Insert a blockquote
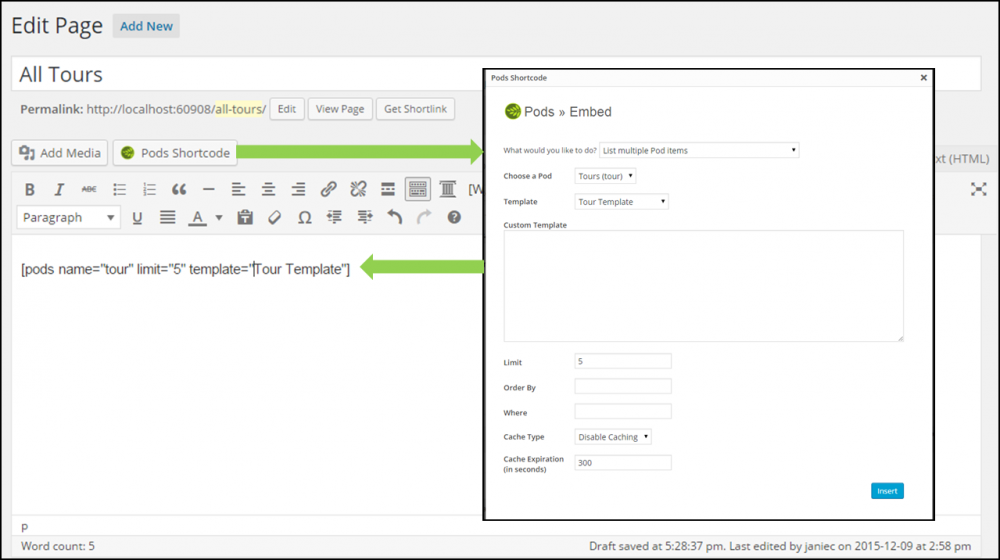 point(179,189)
